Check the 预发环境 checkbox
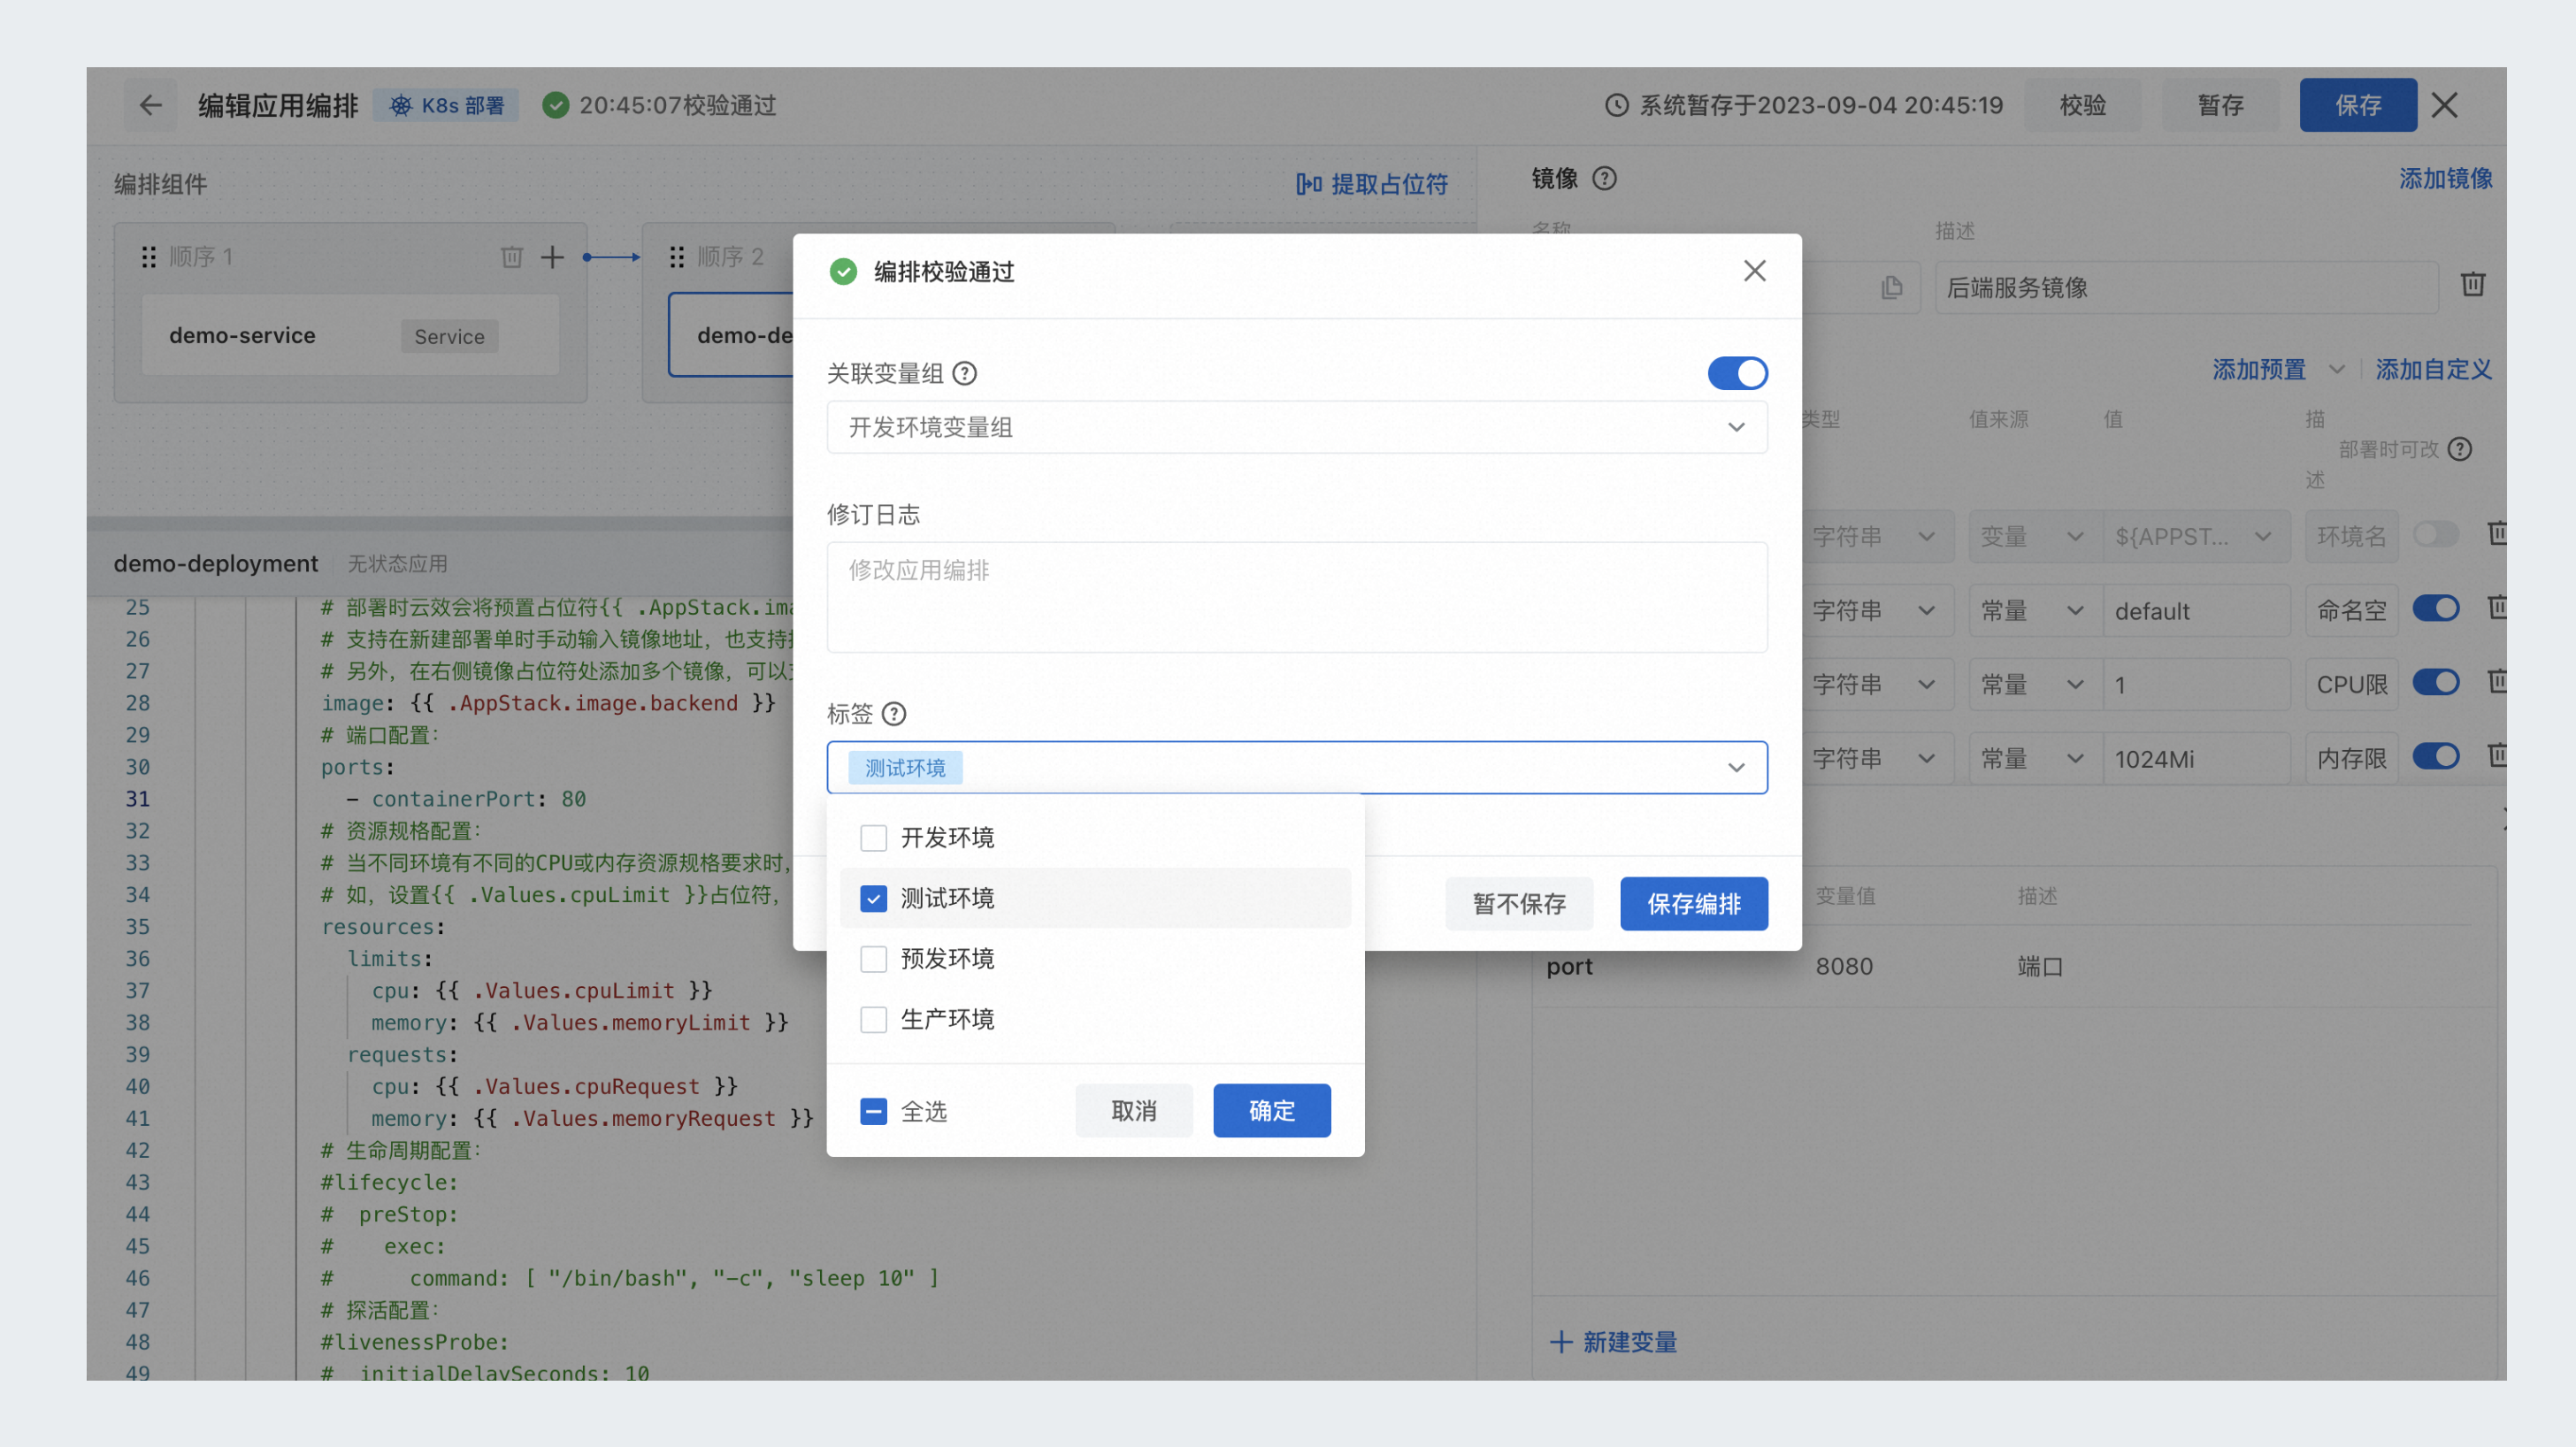 click(x=873, y=959)
